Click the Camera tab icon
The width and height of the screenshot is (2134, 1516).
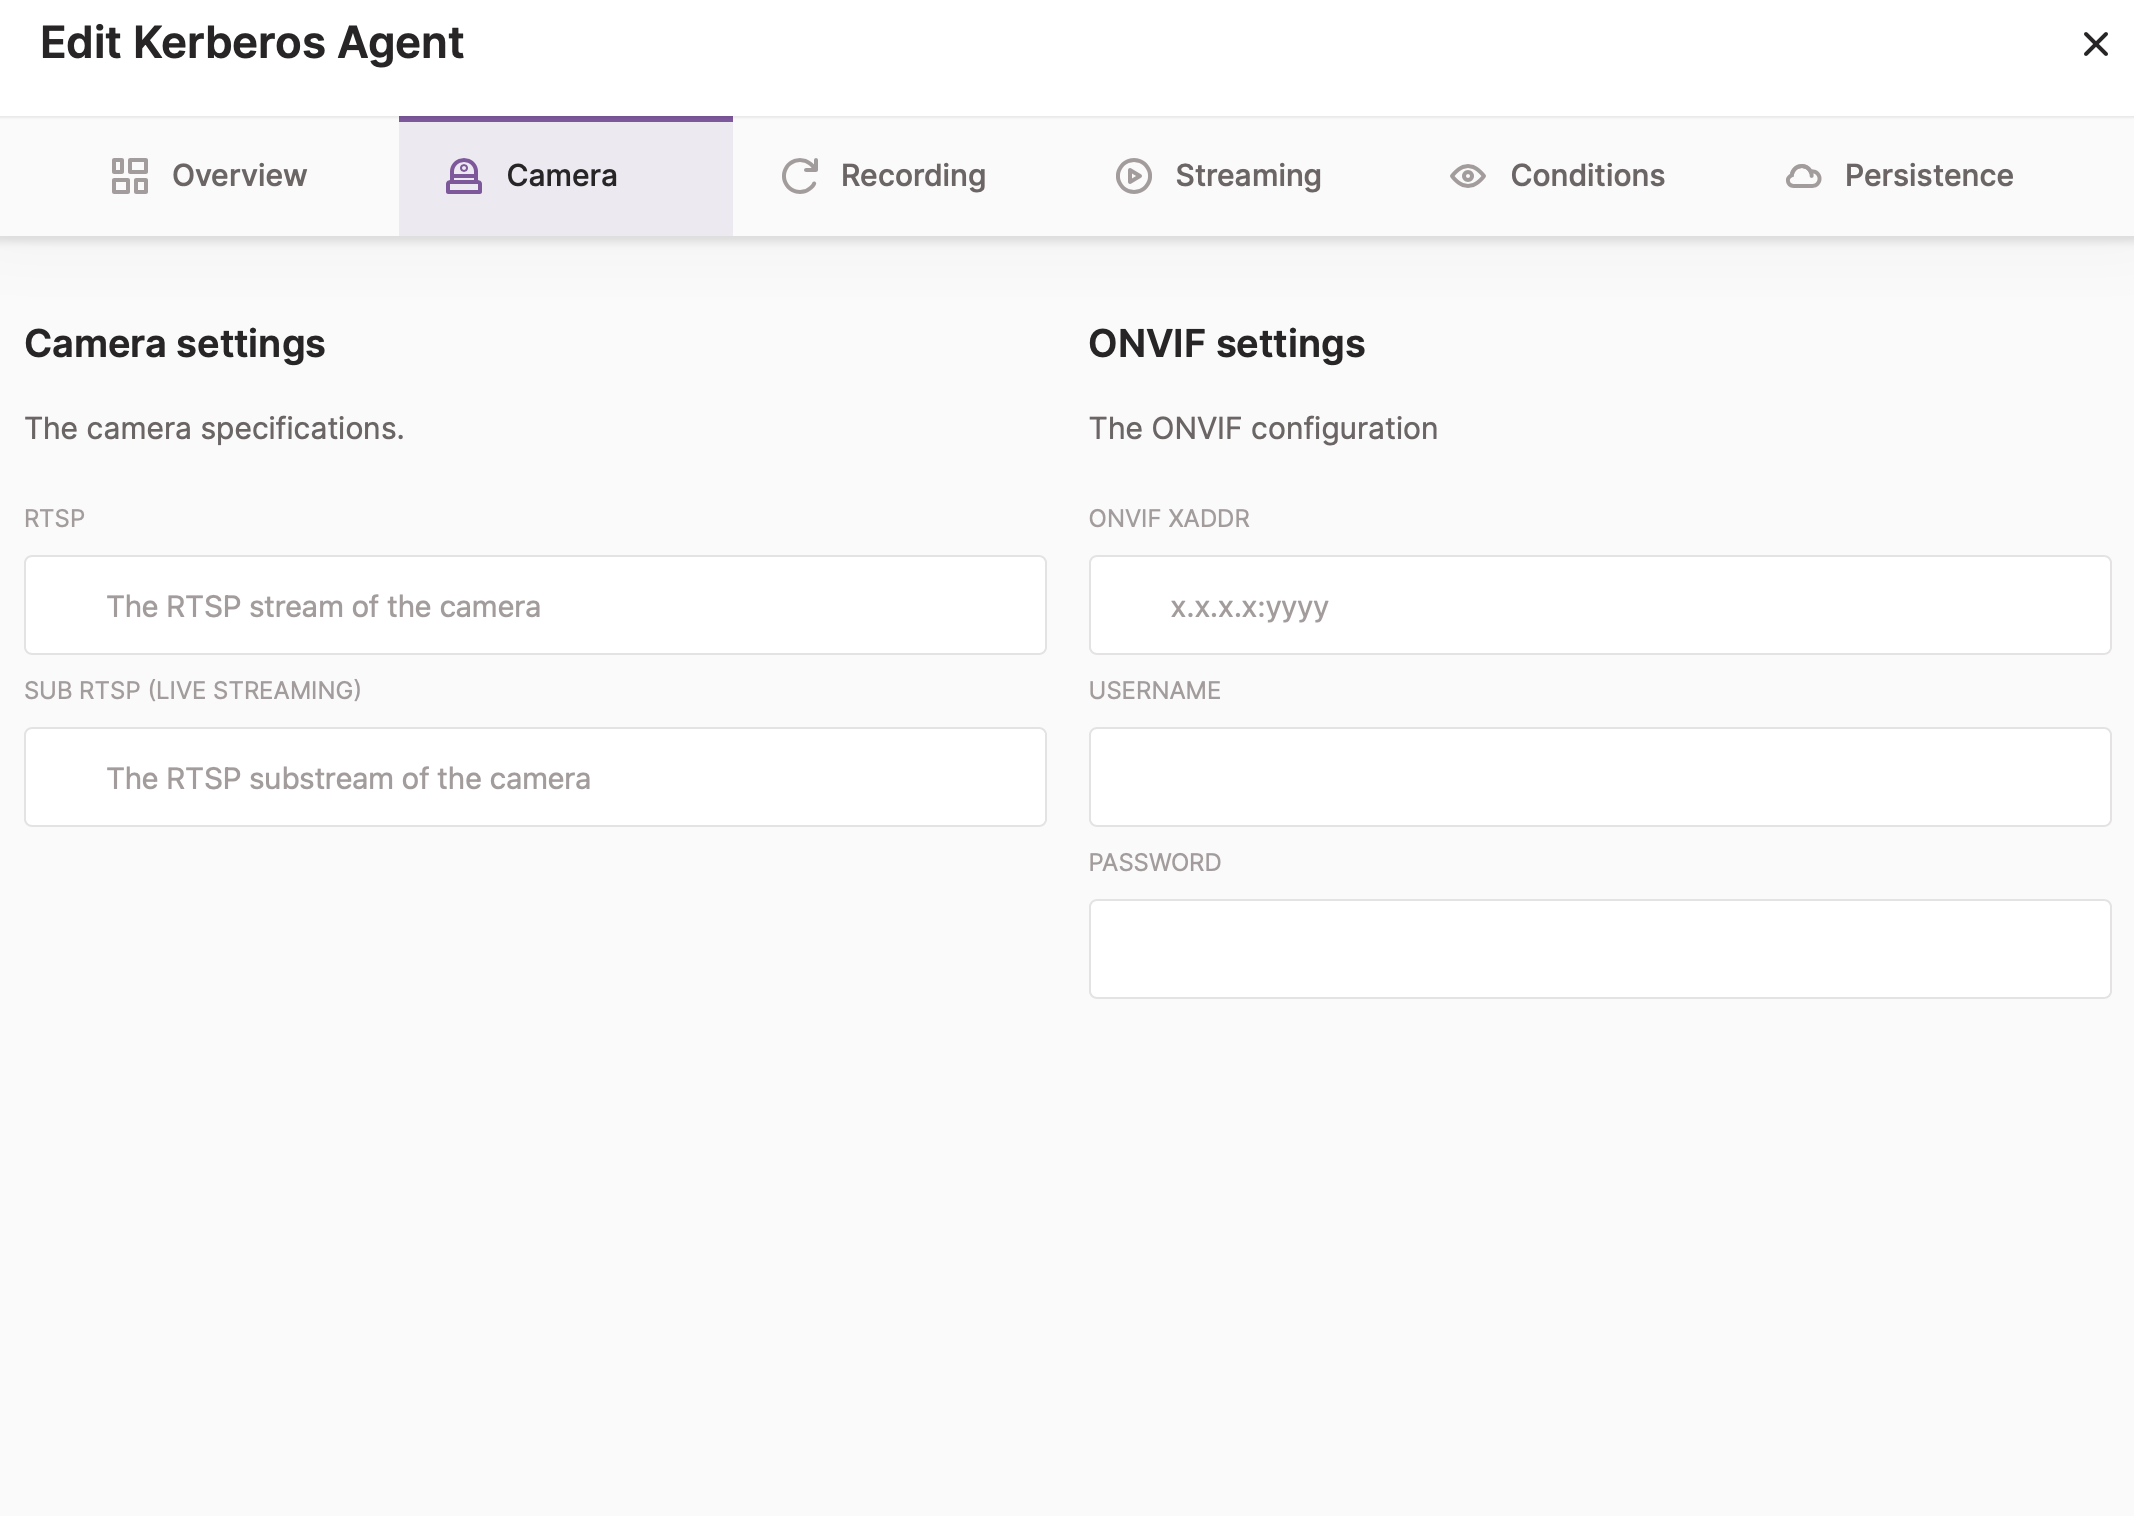[x=463, y=176]
